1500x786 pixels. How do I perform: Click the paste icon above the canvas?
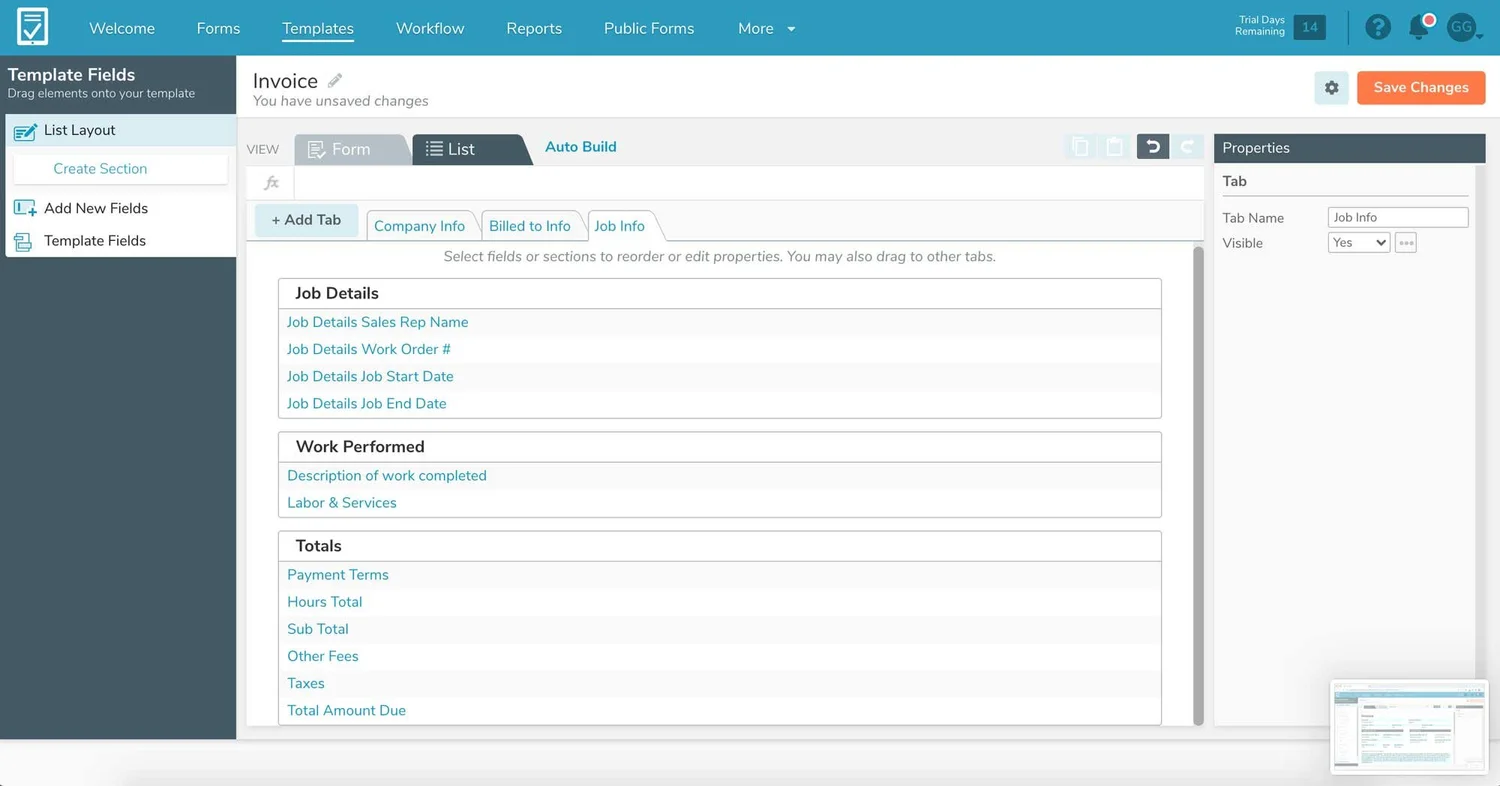[x=1114, y=146]
